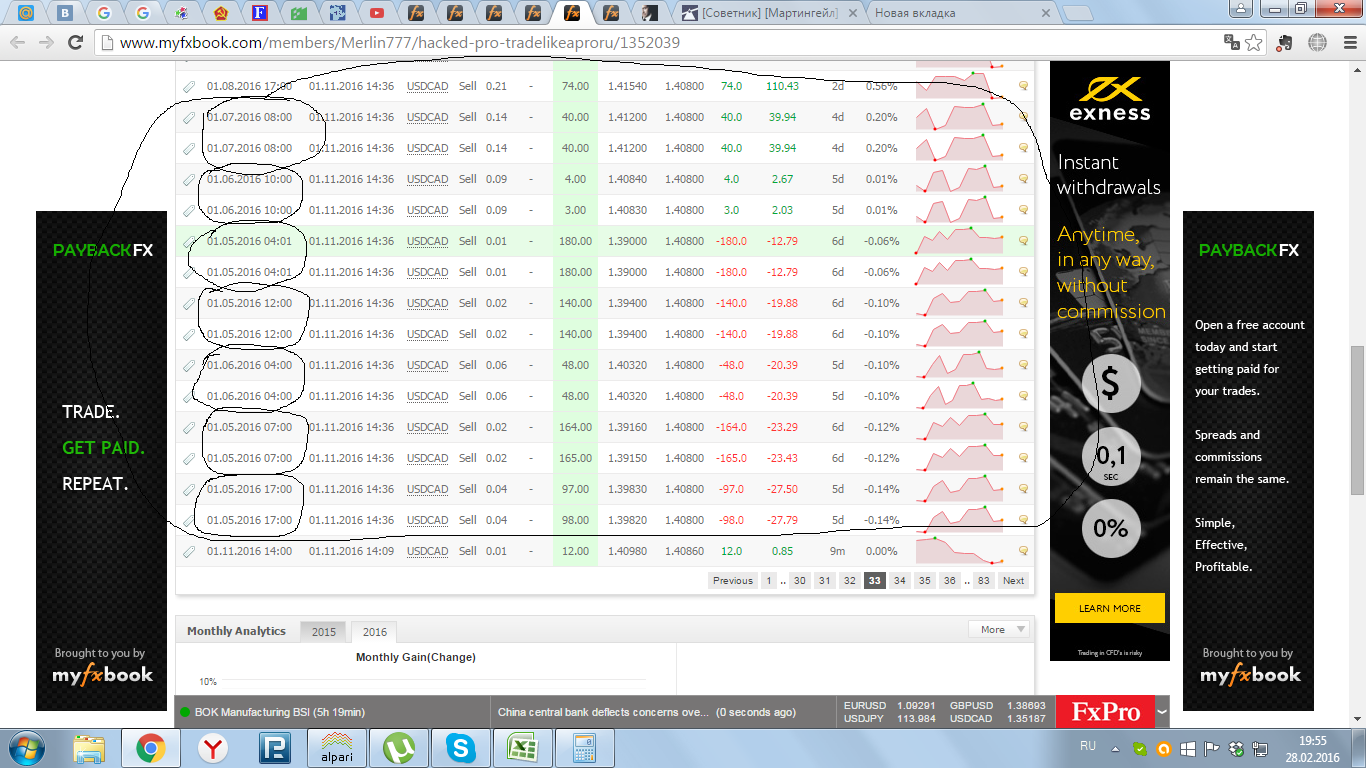Go back with the browser back arrow
This screenshot has width=1366, height=768.
pos(18,43)
